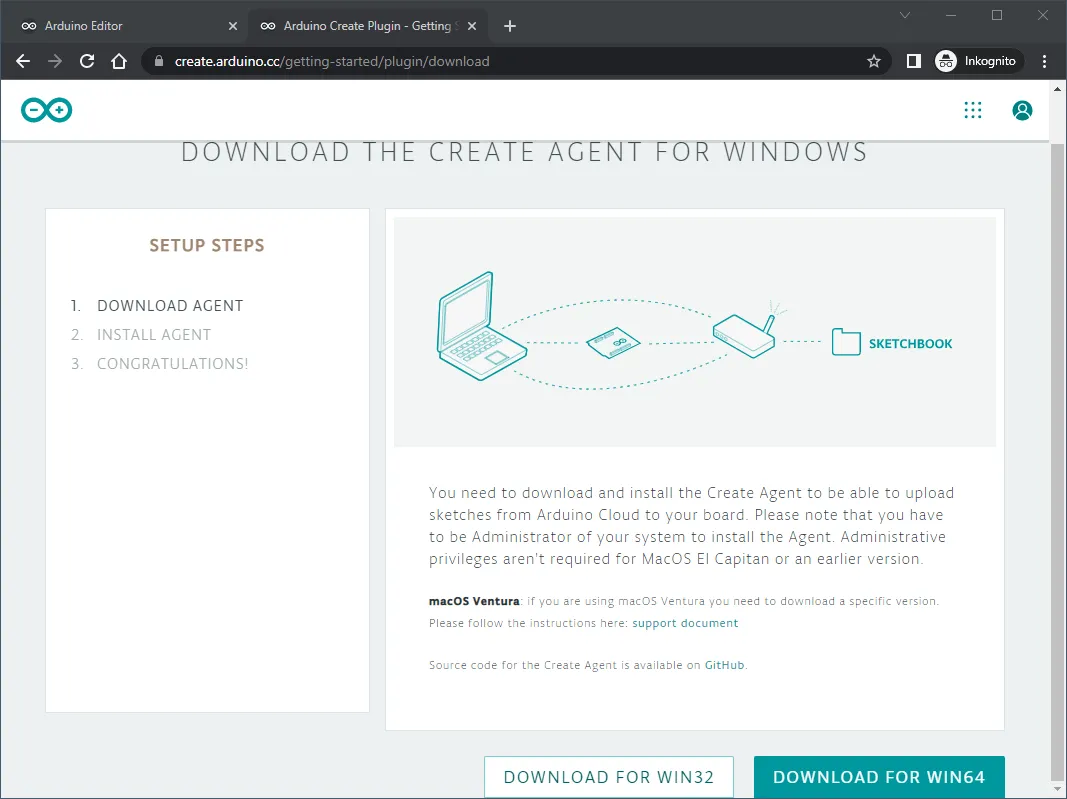Open the user profile avatar menu
Viewport: 1067px width, 799px height.
pyautogui.click(x=1022, y=110)
